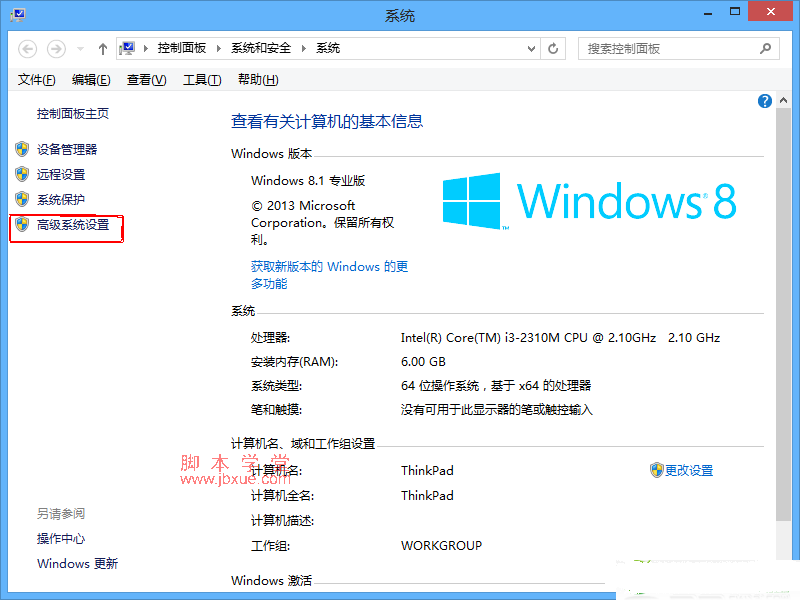Viewport: 800px width, 600px height.
Task: Click the 没有可用于此显示器的笔或触控输入 text
Action: click(x=496, y=410)
